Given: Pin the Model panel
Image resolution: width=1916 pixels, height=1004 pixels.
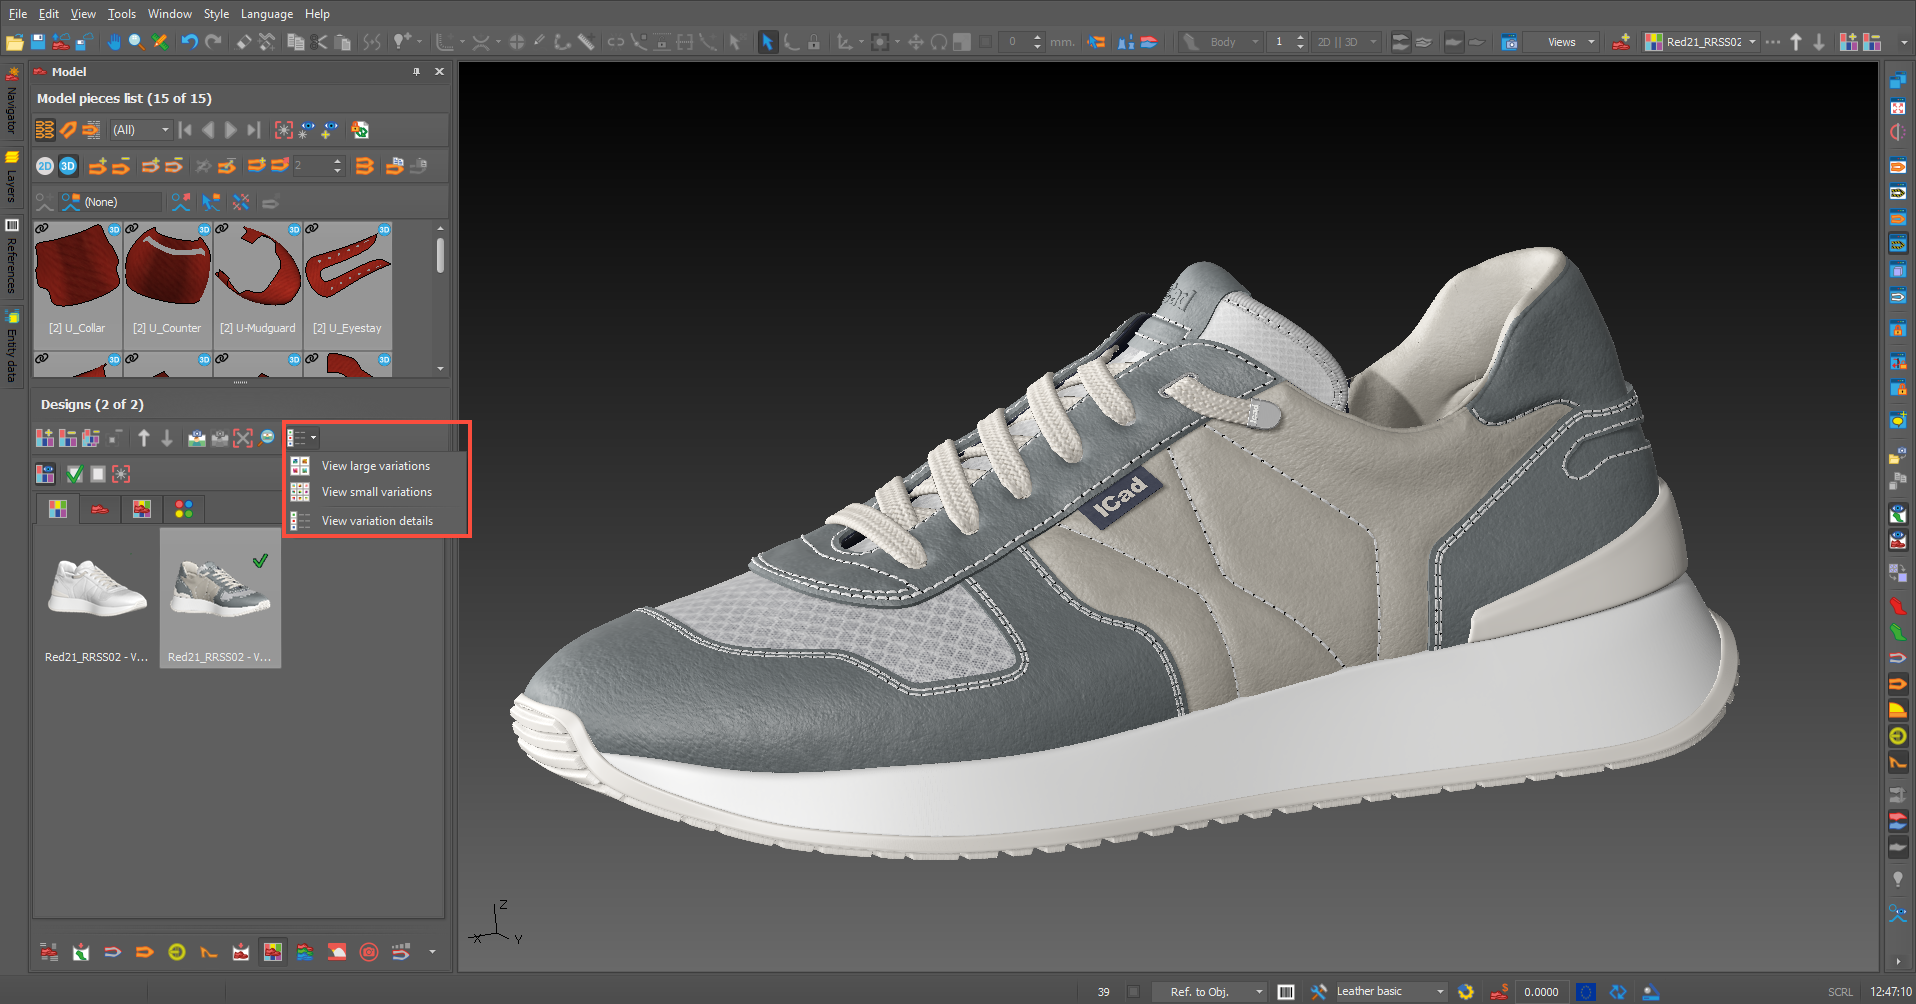Looking at the screenshot, I should [x=416, y=72].
